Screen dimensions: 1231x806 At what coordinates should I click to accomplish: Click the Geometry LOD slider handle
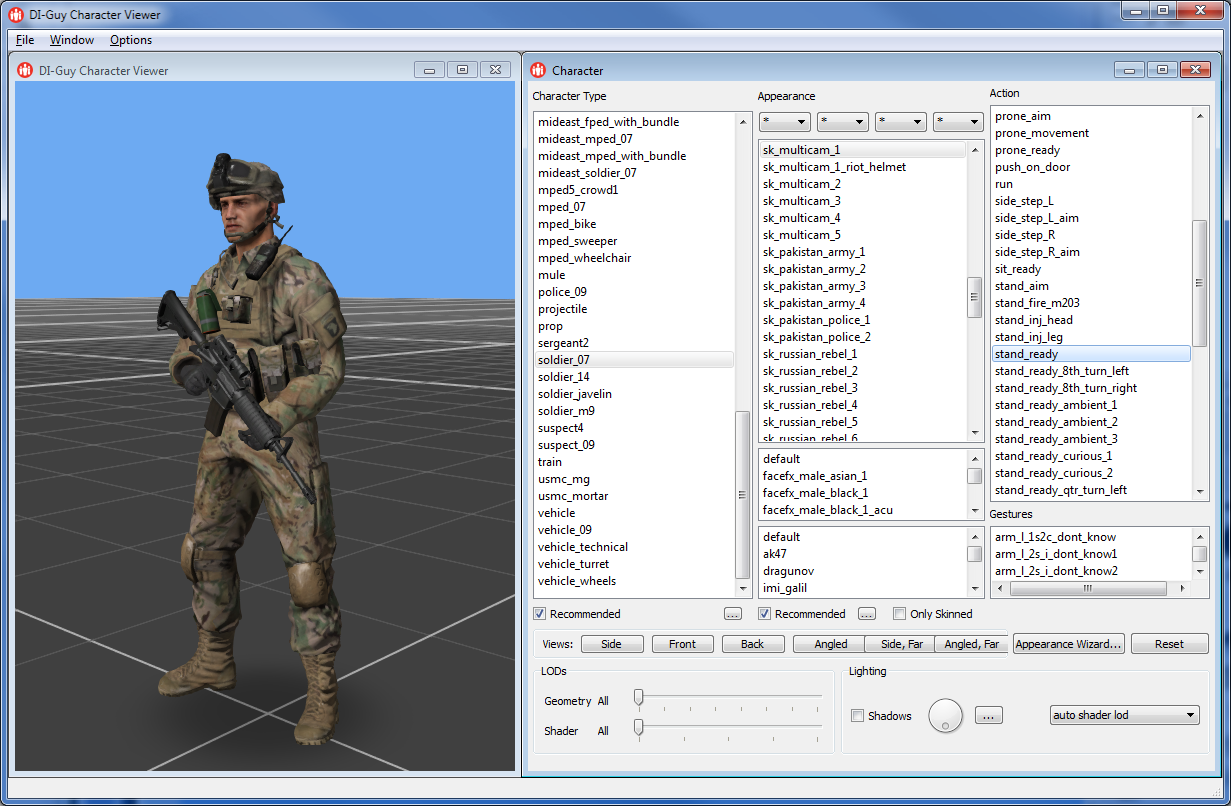point(638,698)
